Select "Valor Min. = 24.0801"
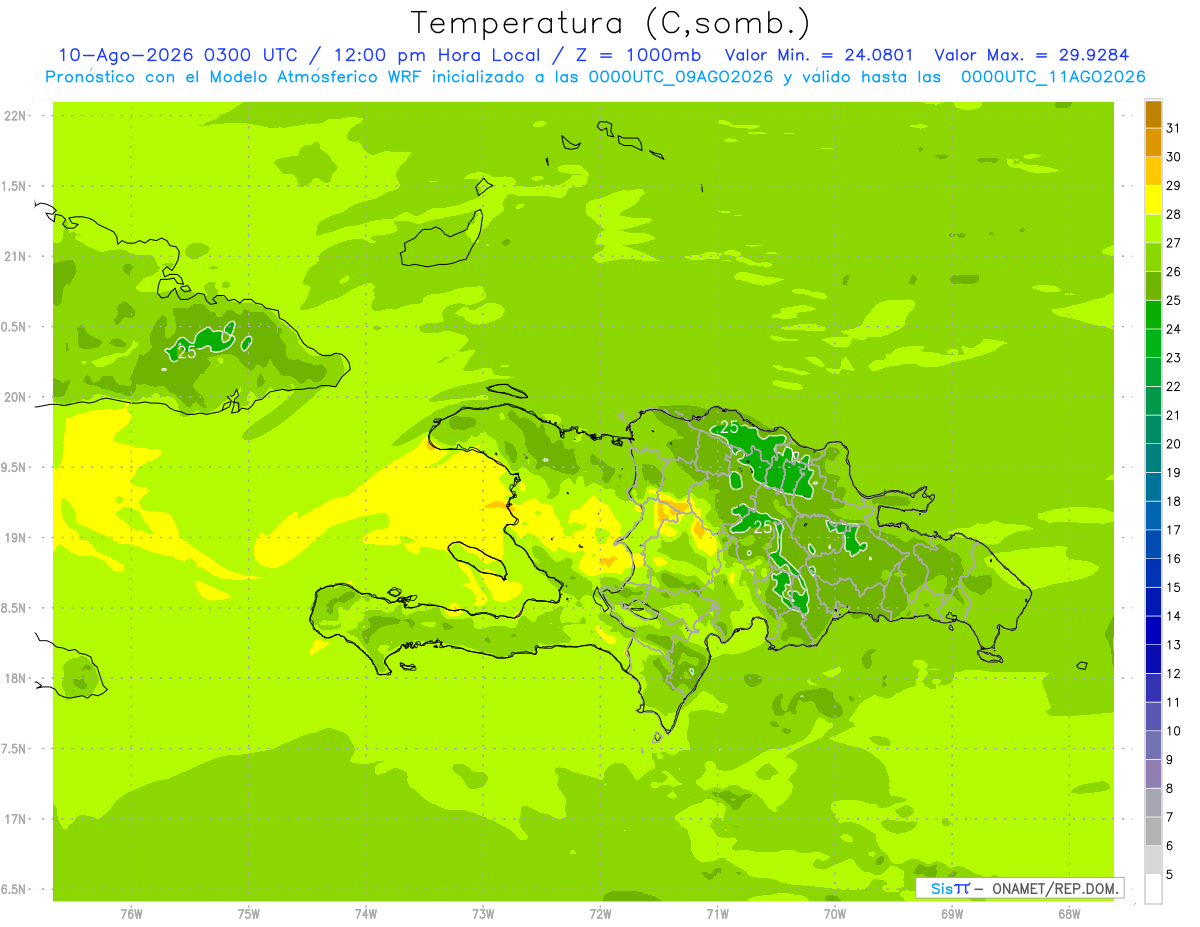 (x=818, y=55)
